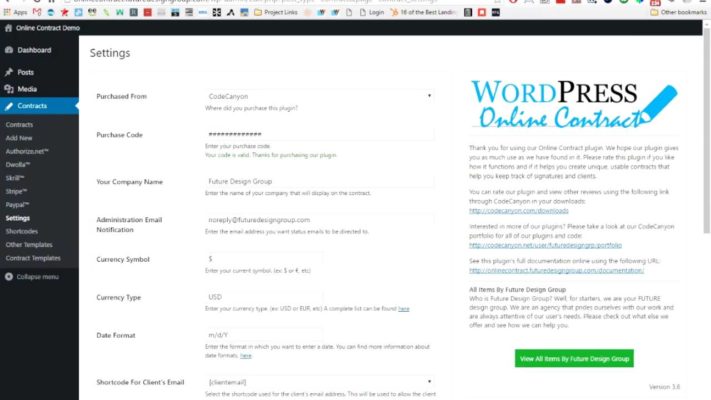
Task: Open the Other bookmarks folder
Action: [678, 12]
